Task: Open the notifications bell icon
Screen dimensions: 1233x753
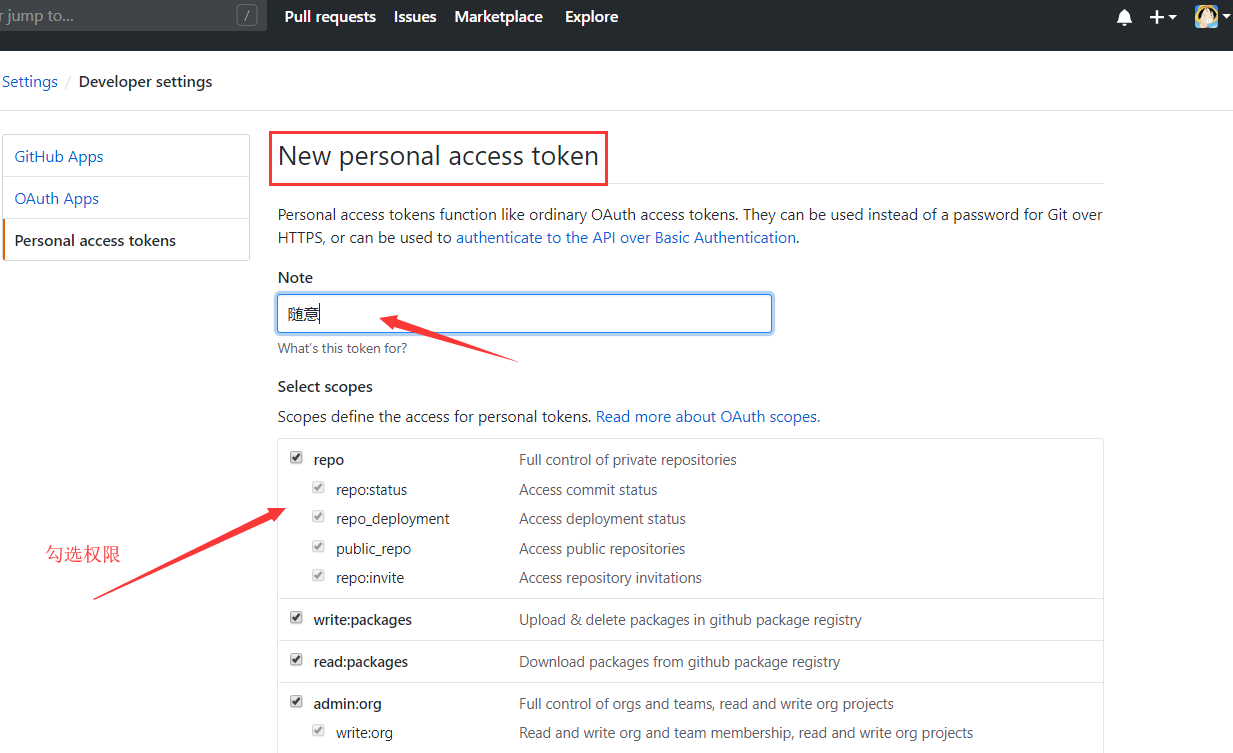Action: 1125,17
